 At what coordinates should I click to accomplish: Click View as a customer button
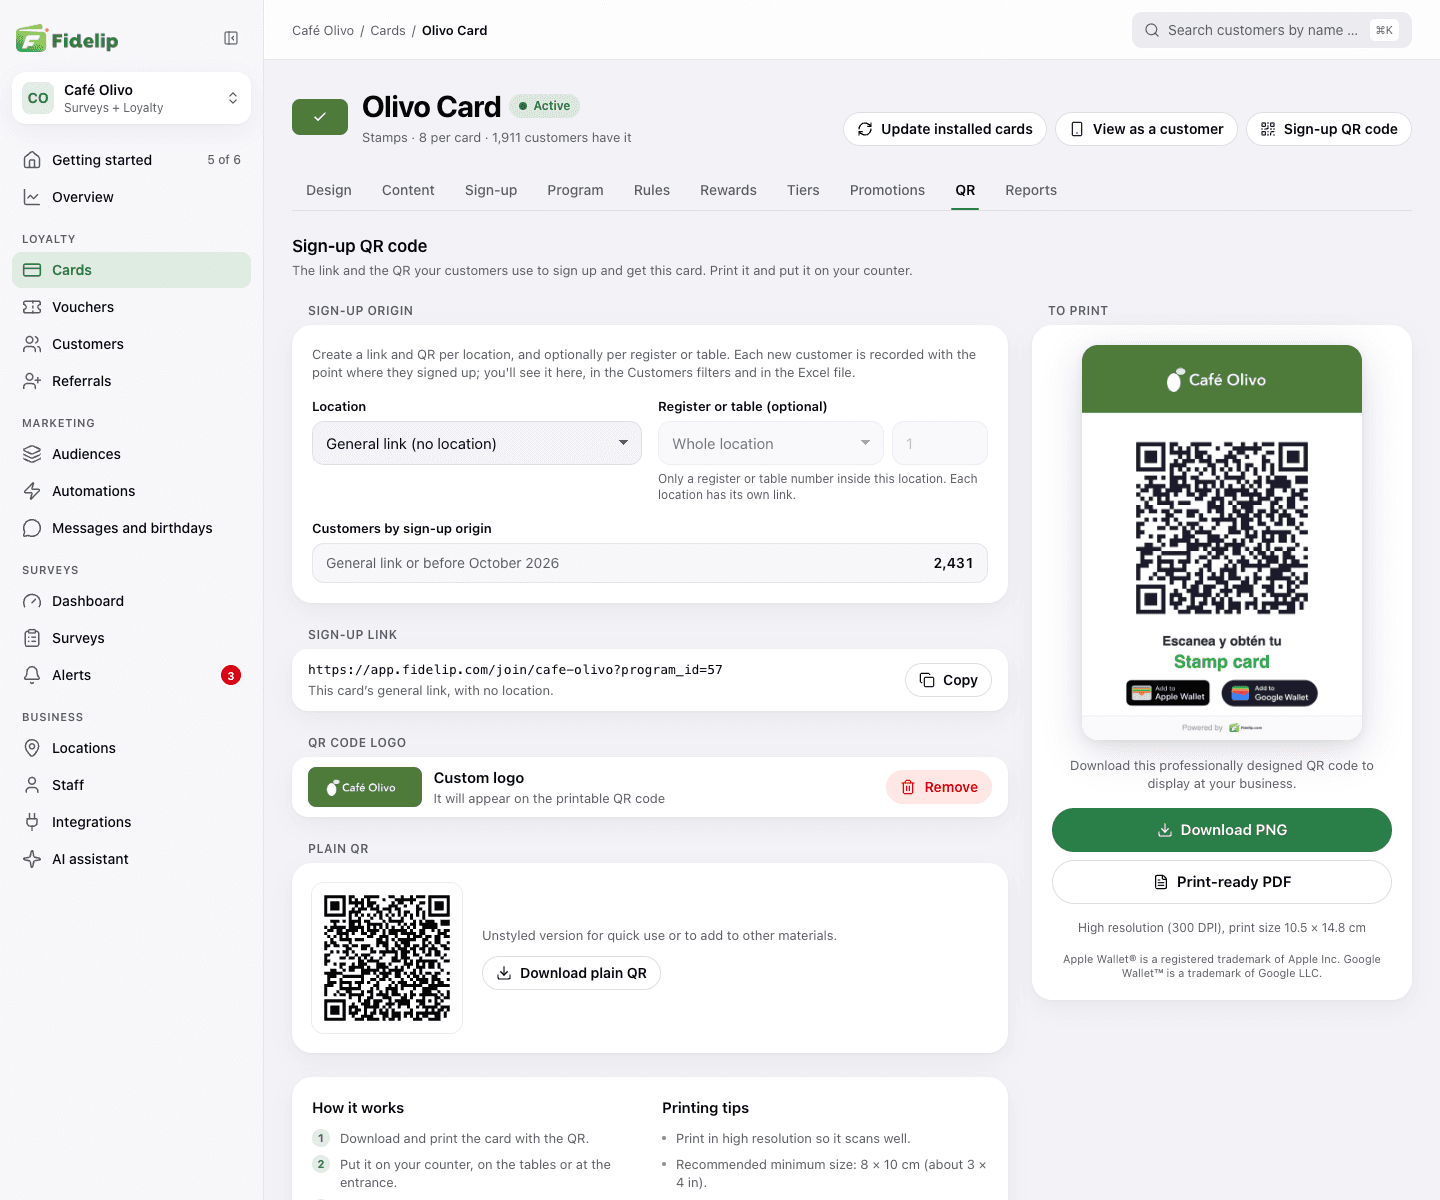point(1147,129)
